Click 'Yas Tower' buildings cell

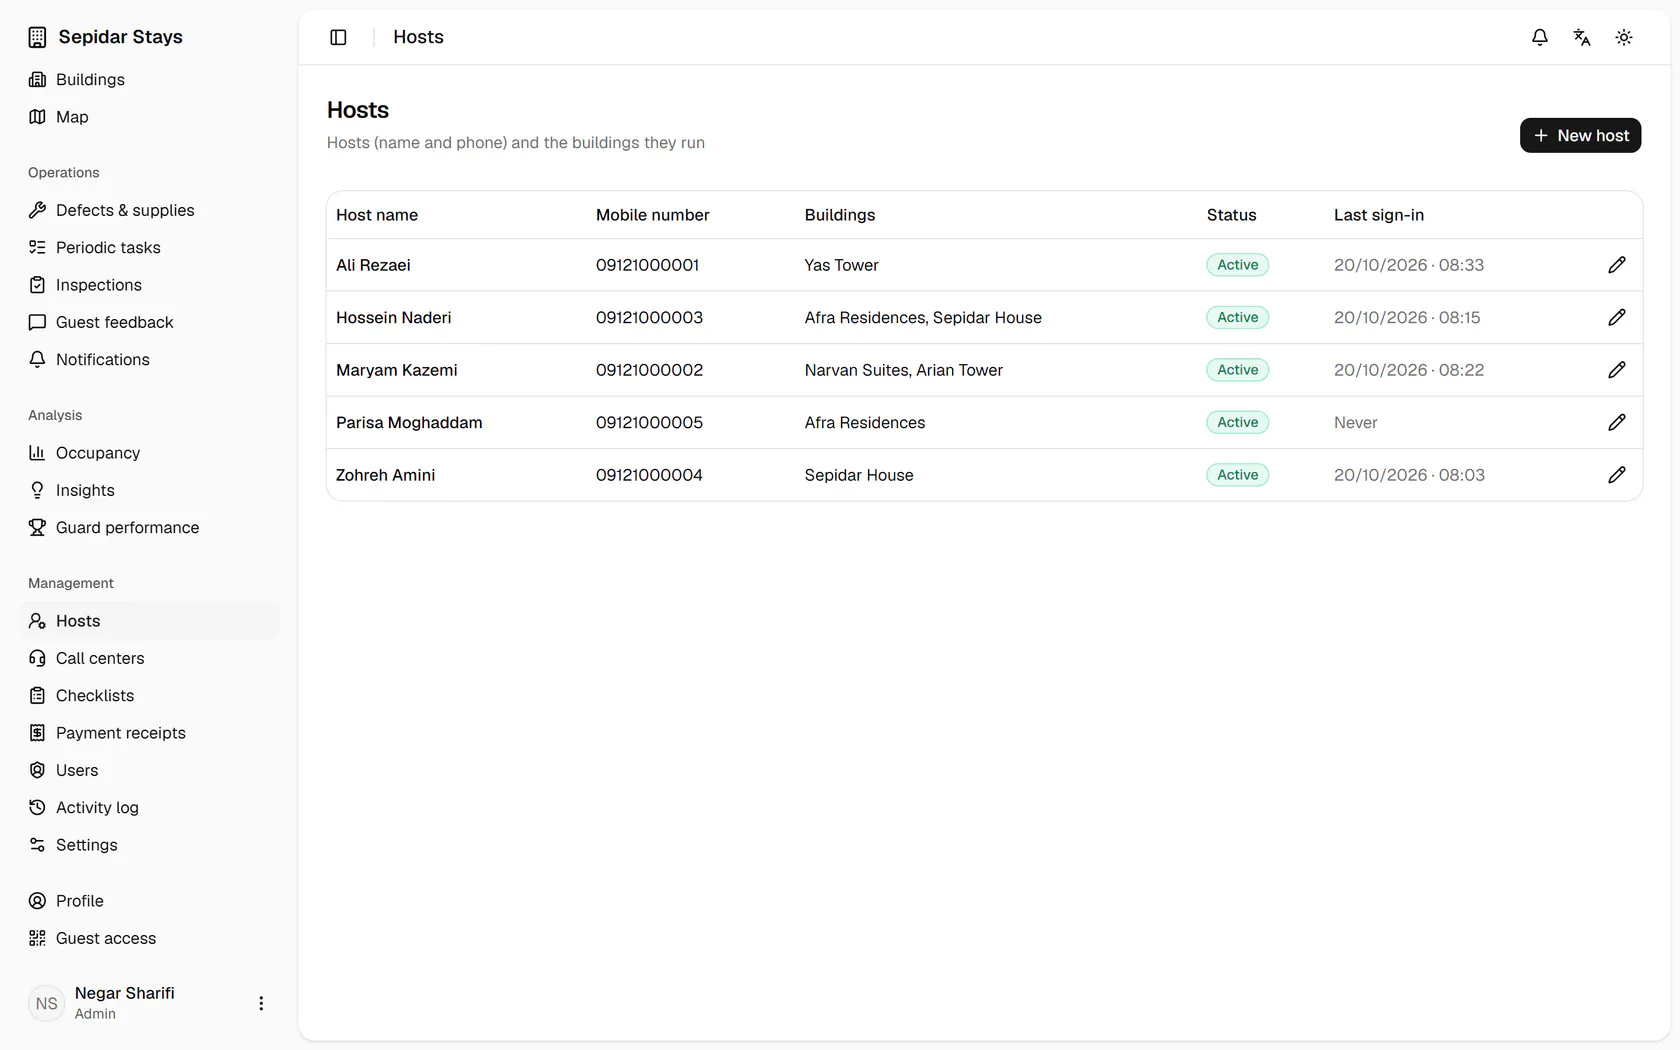click(x=842, y=265)
